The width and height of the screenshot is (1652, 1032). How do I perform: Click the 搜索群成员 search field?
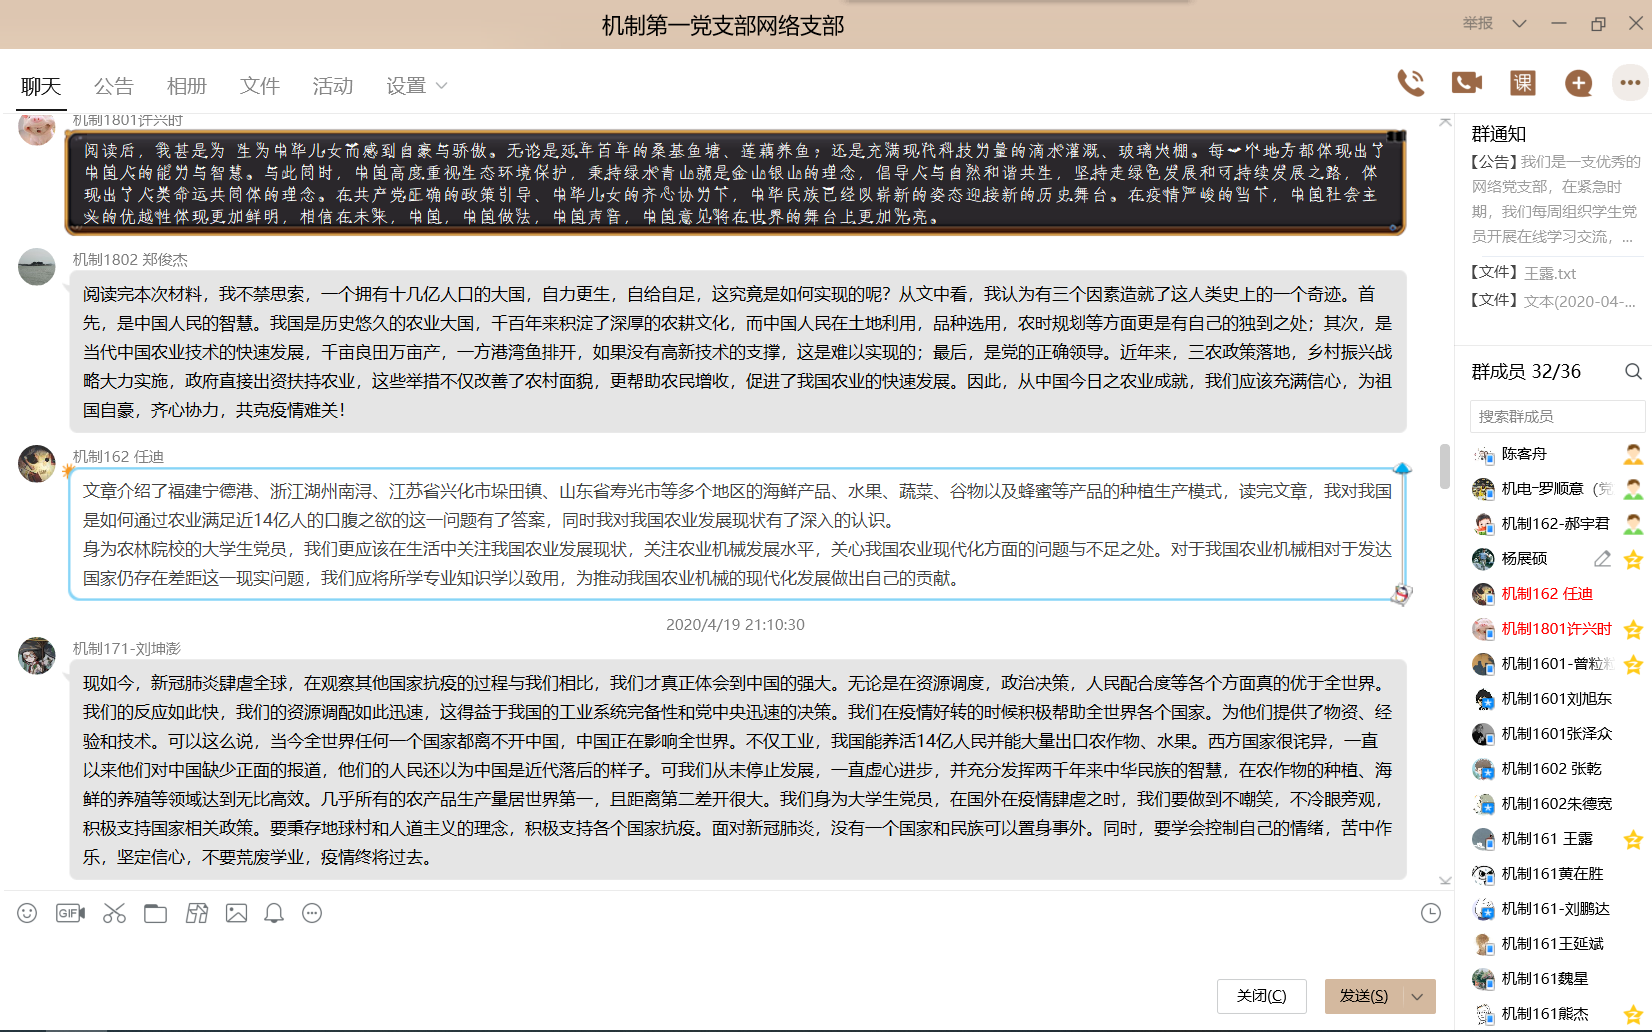point(1557,415)
